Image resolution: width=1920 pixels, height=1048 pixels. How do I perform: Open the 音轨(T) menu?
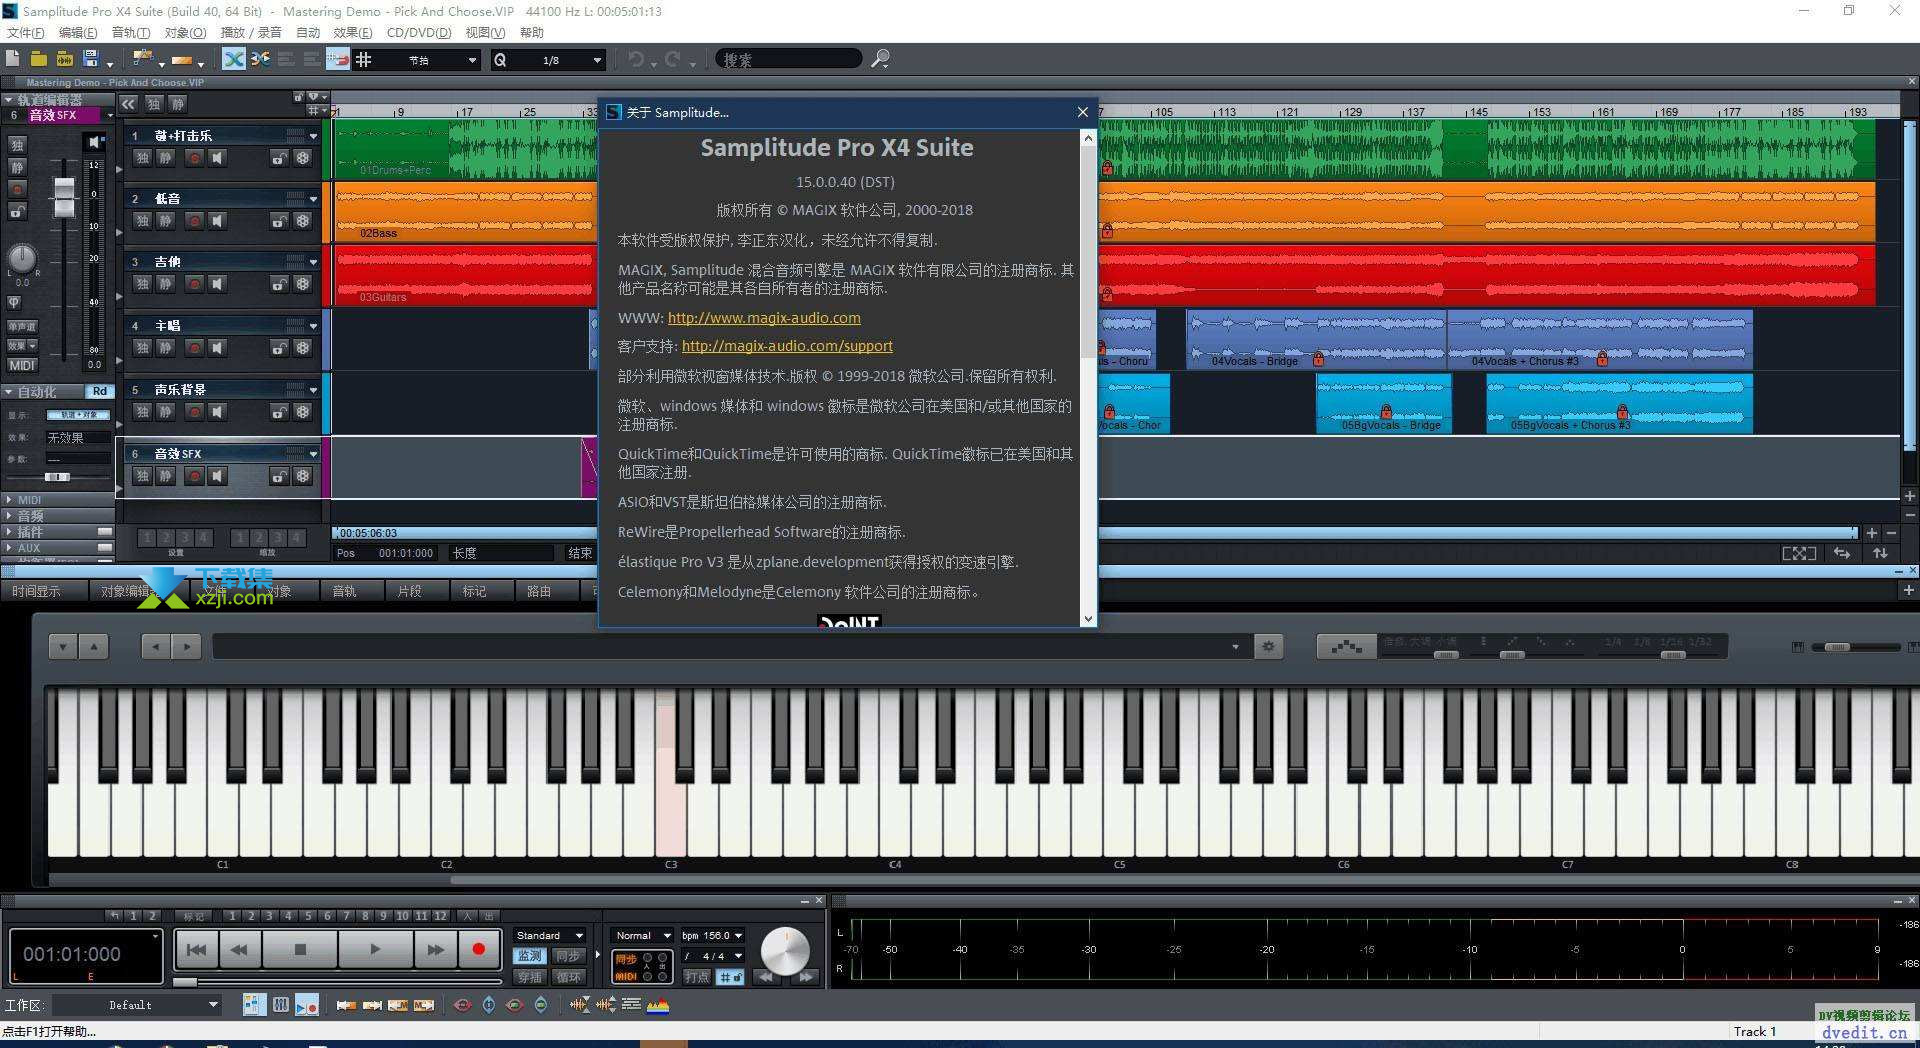(x=131, y=32)
